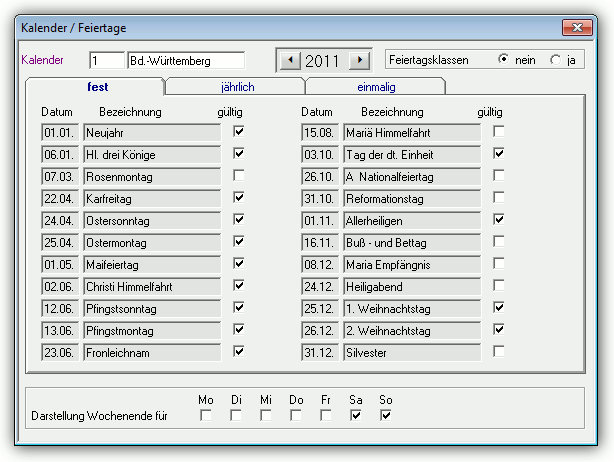Tick the Mariä Himmelfahrt gültig checkbox
The width and height of the screenshot is (614, 462).
tap(498, 131)
